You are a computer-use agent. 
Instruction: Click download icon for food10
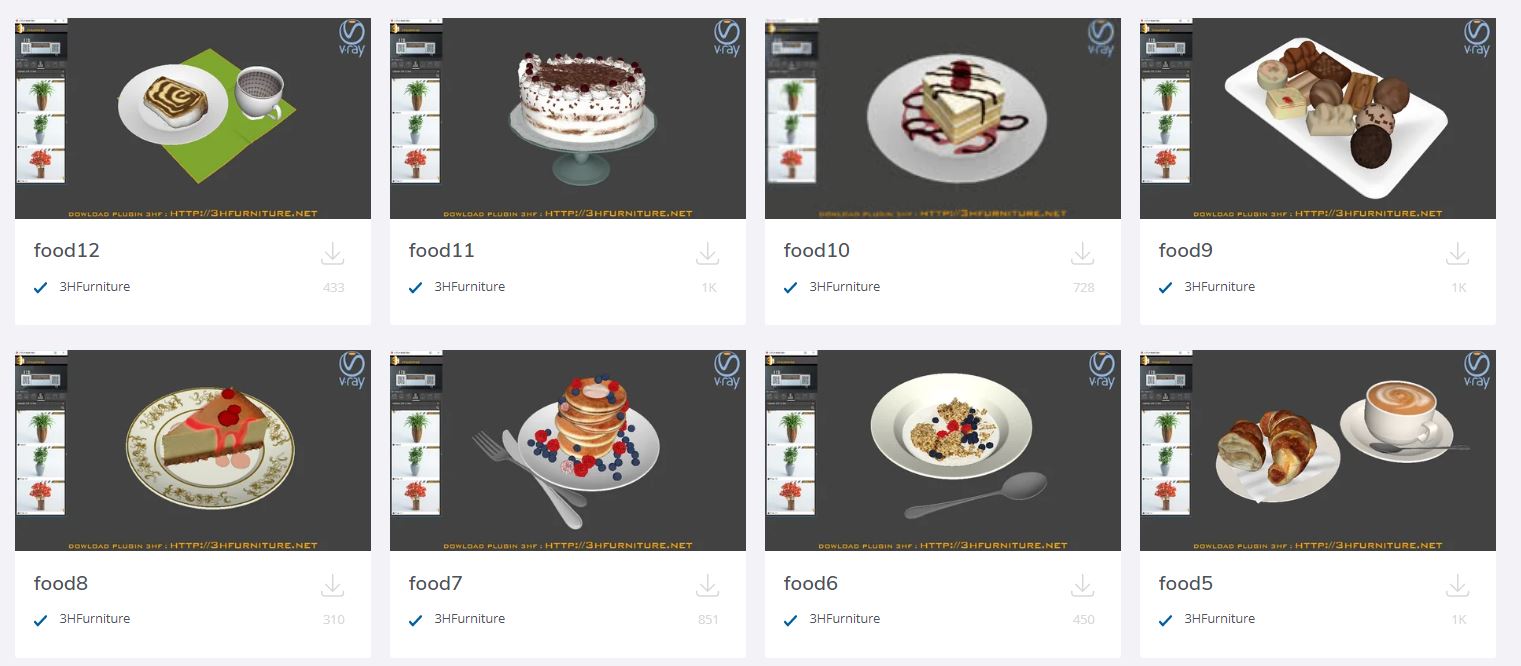click(x=1083, y=254)
